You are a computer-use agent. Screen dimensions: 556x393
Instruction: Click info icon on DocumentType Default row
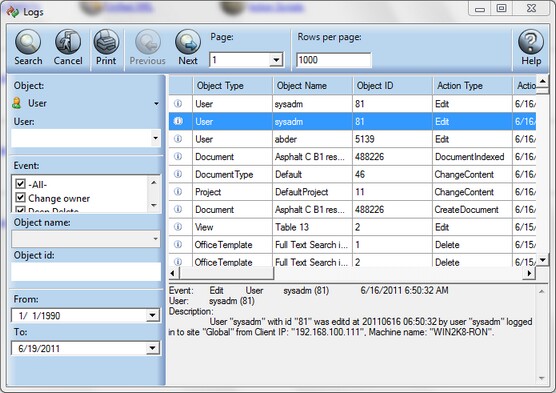[178, 174]
